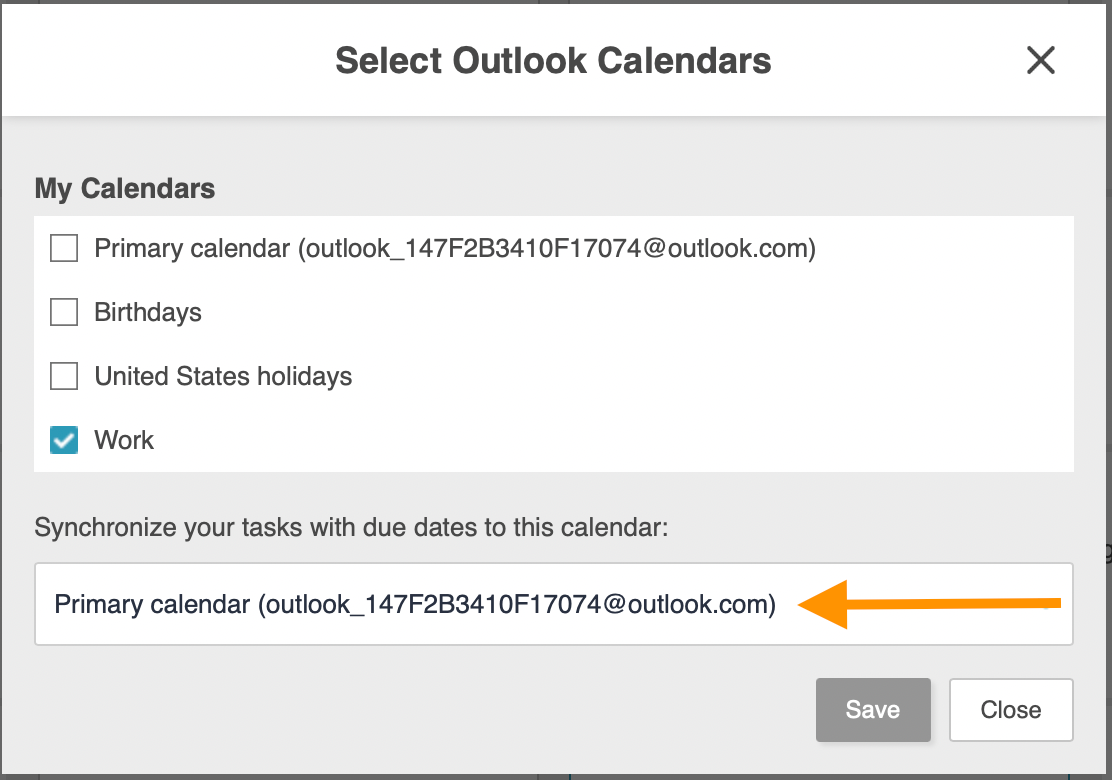Click the Select Outlook Calendars title
1112x780 pixels.
[553, 60]
